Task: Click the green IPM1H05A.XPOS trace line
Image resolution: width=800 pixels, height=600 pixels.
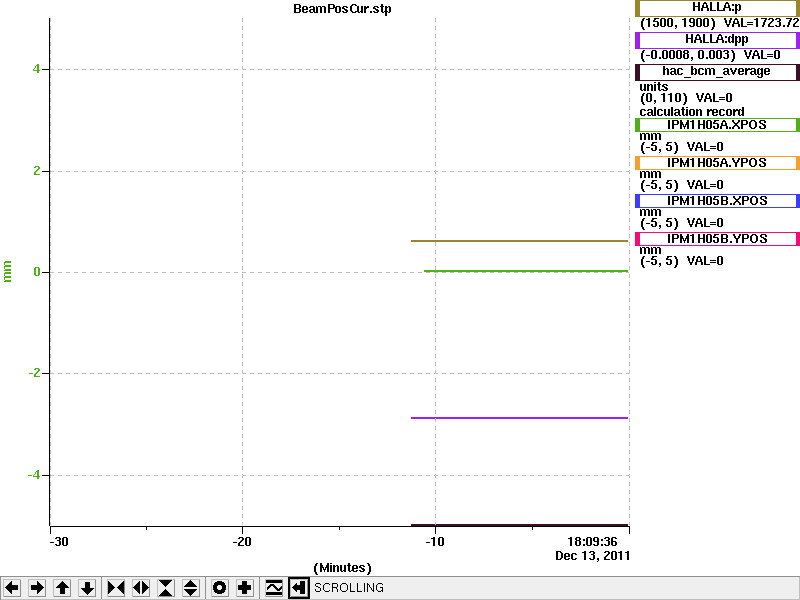Action: coord(526,271)
